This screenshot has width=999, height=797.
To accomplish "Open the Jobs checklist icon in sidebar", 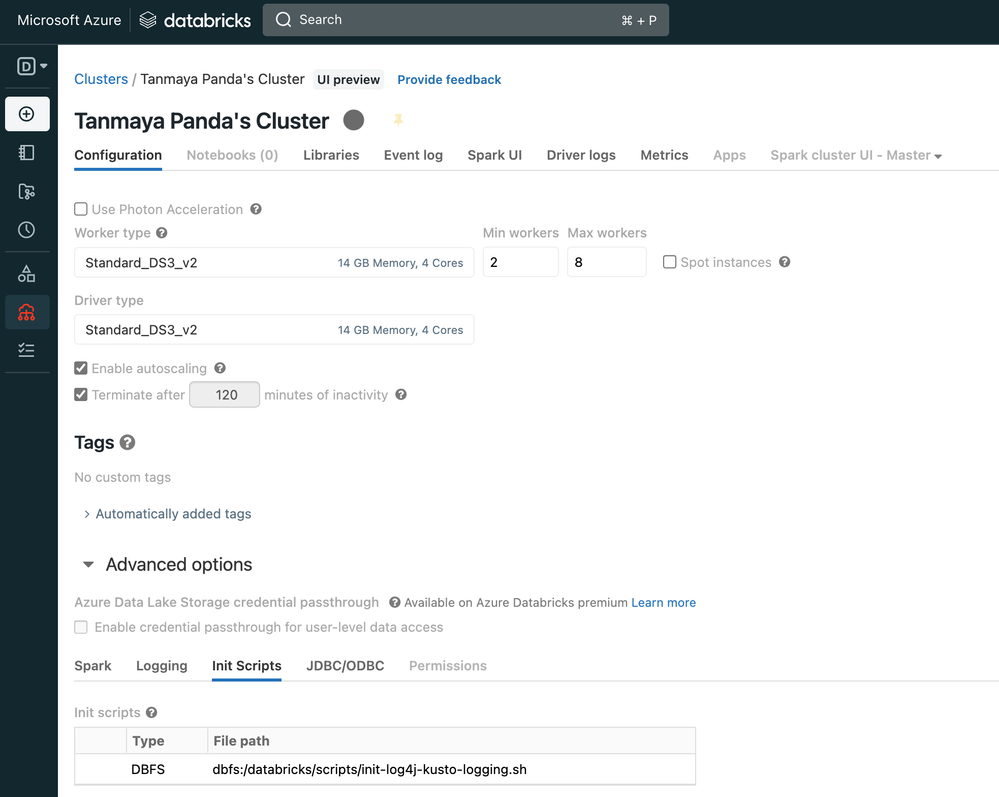I will [27, 350].
